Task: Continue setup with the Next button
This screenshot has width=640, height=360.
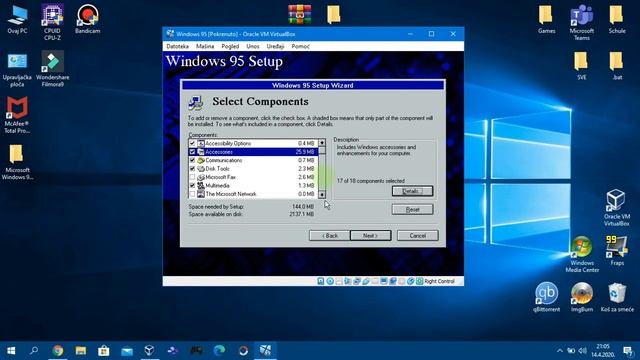Action: [x=370, y=236]
